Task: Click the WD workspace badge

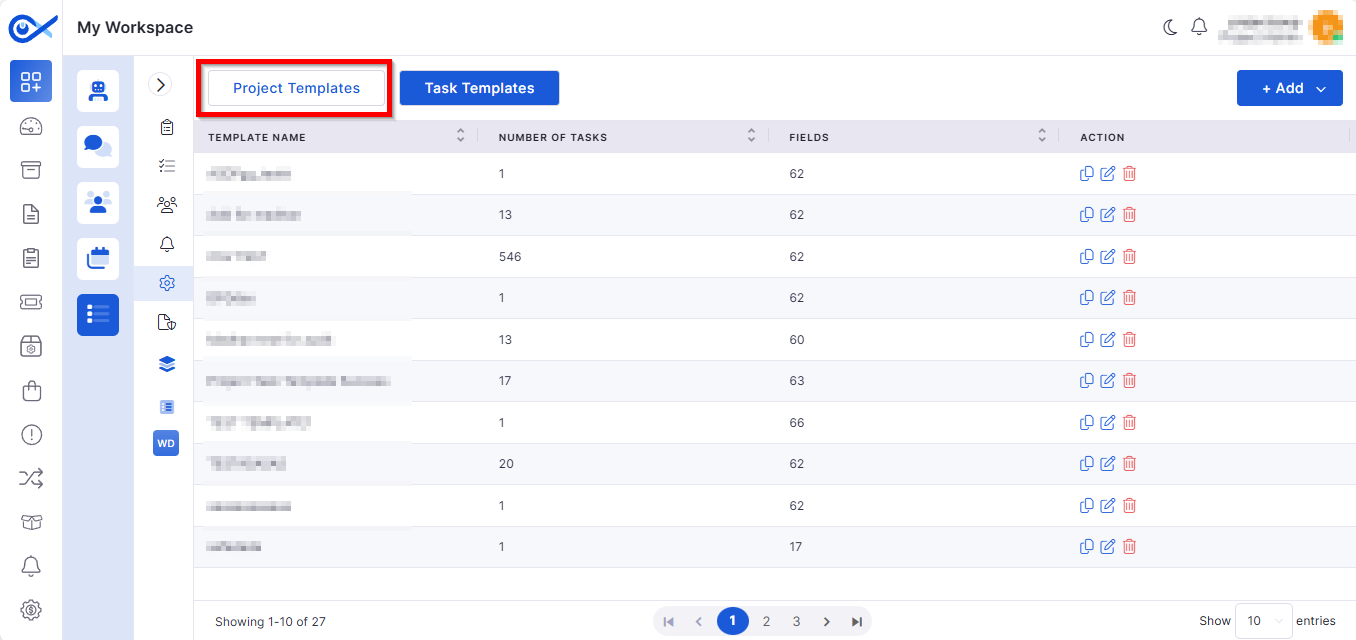Action: pyautogui.click(x=166, y=443)
